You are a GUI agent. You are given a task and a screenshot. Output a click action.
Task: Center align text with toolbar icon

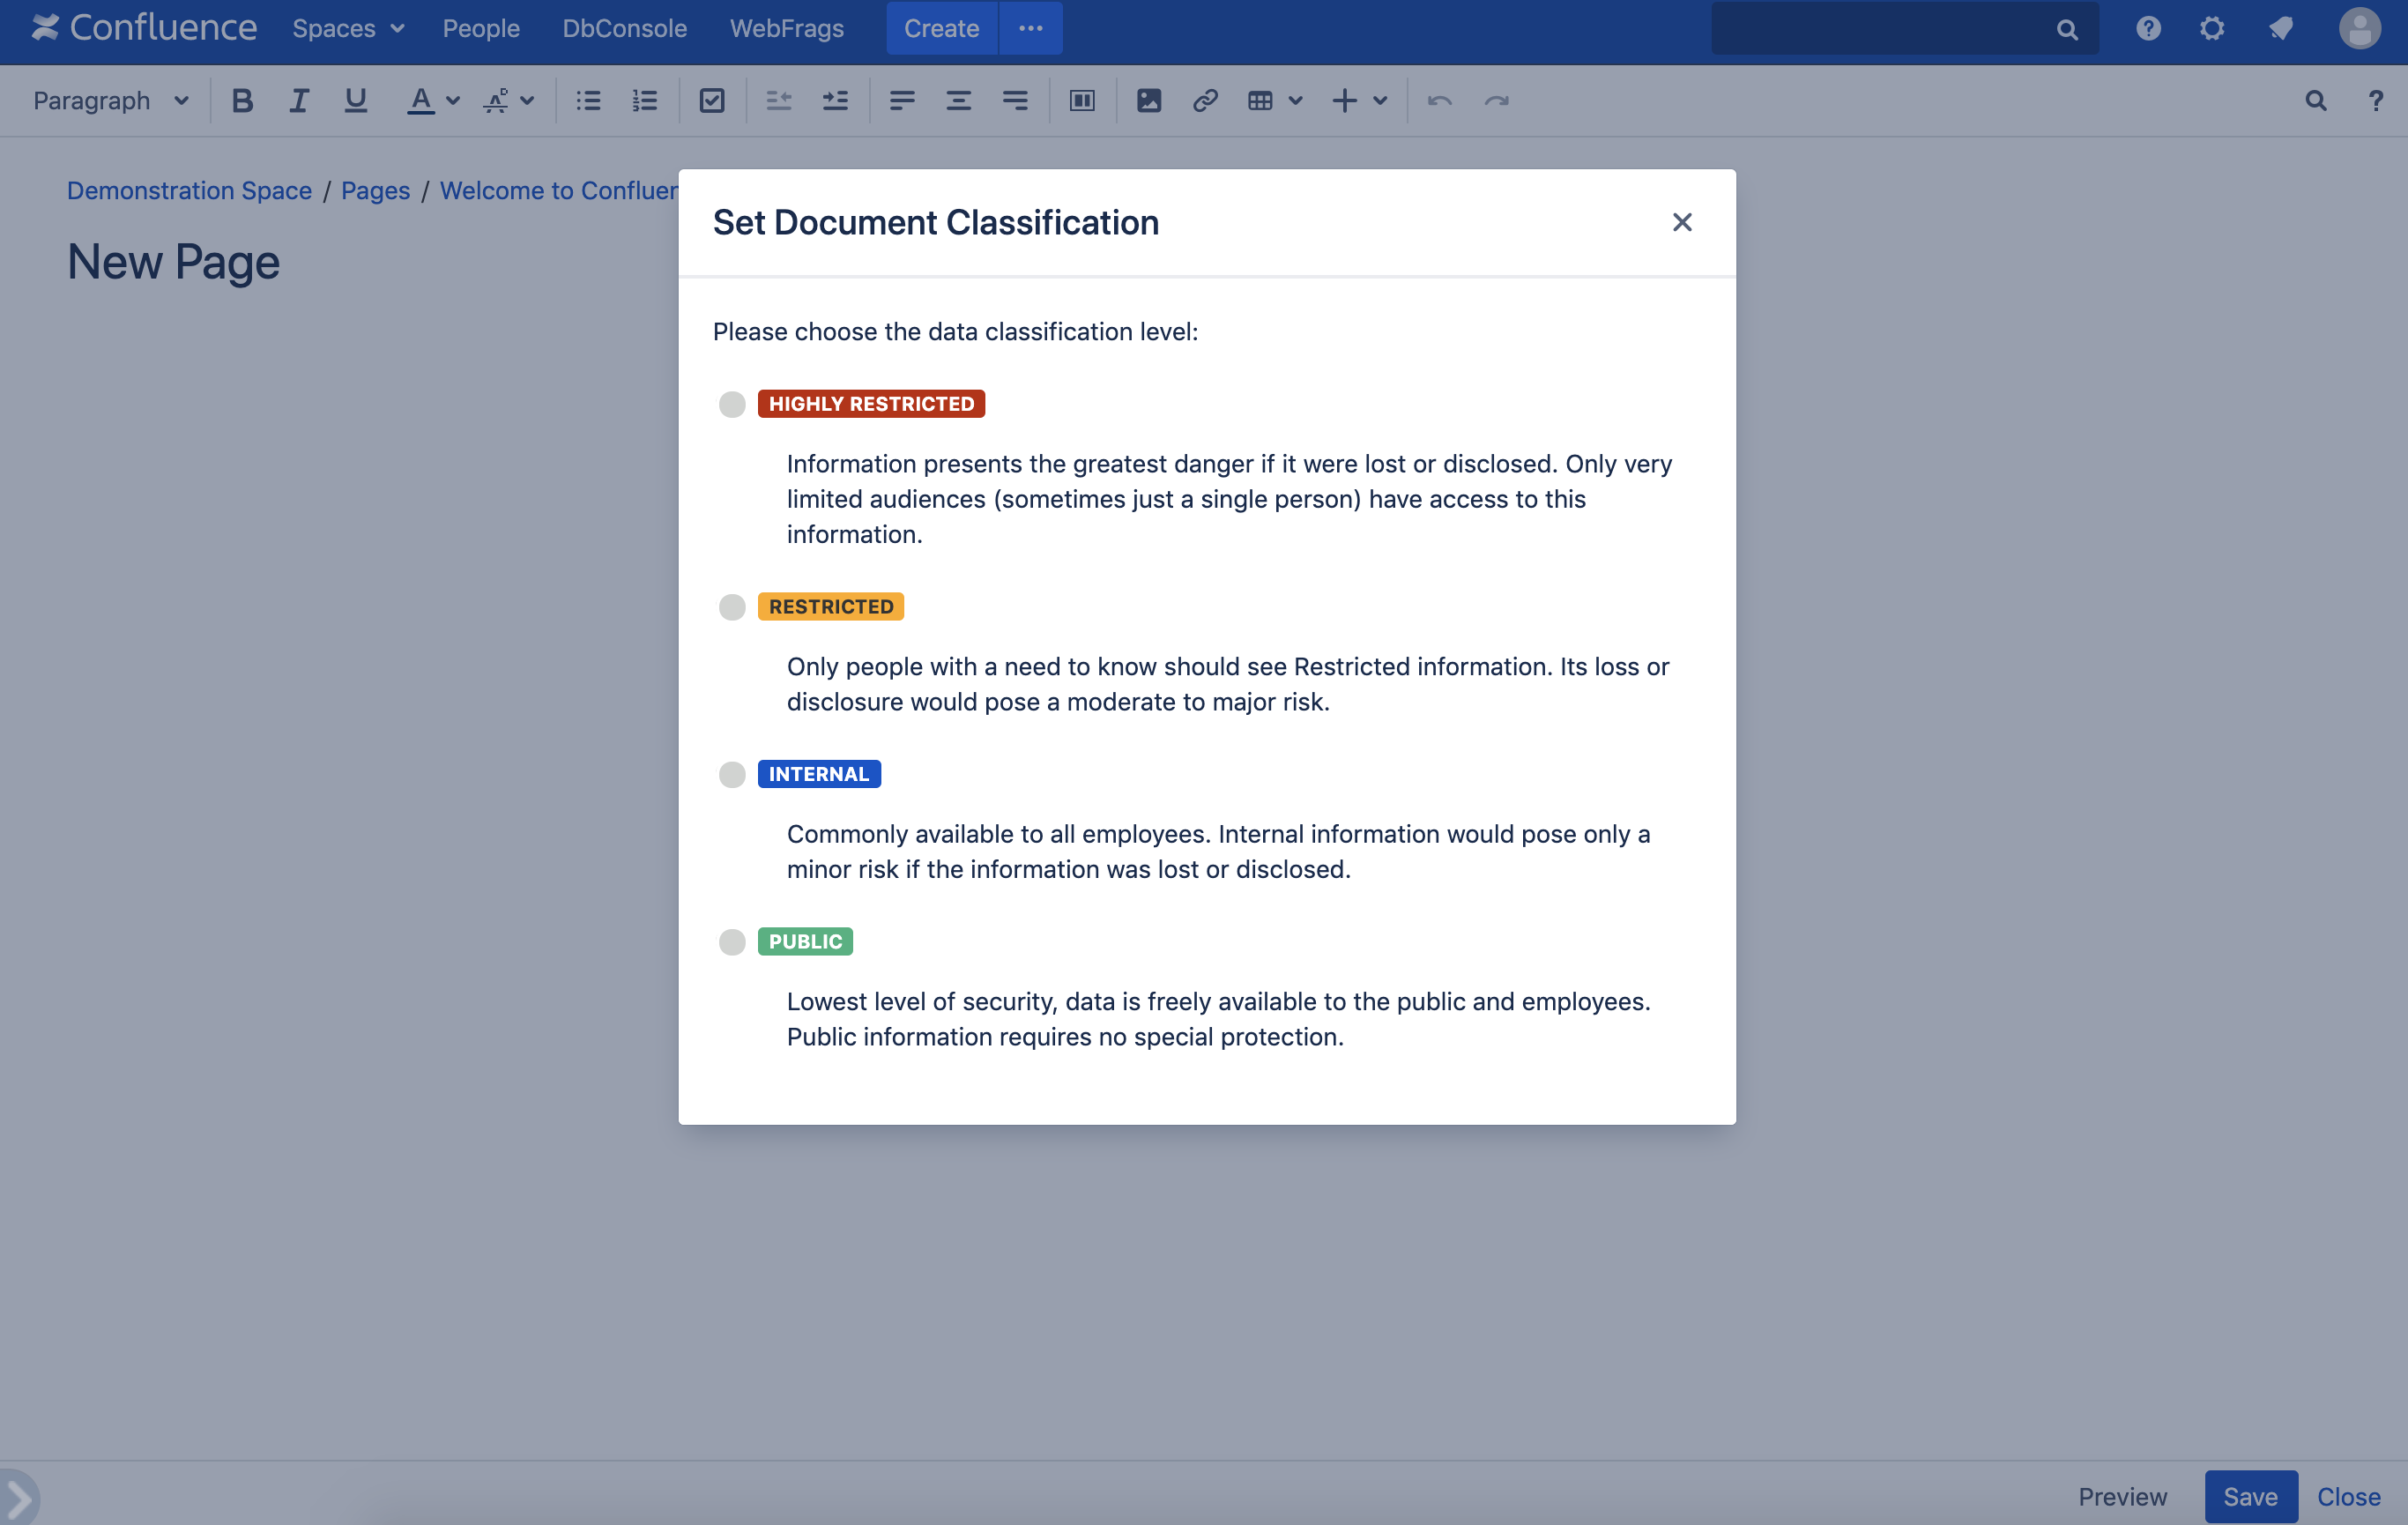tap(958, 101)
